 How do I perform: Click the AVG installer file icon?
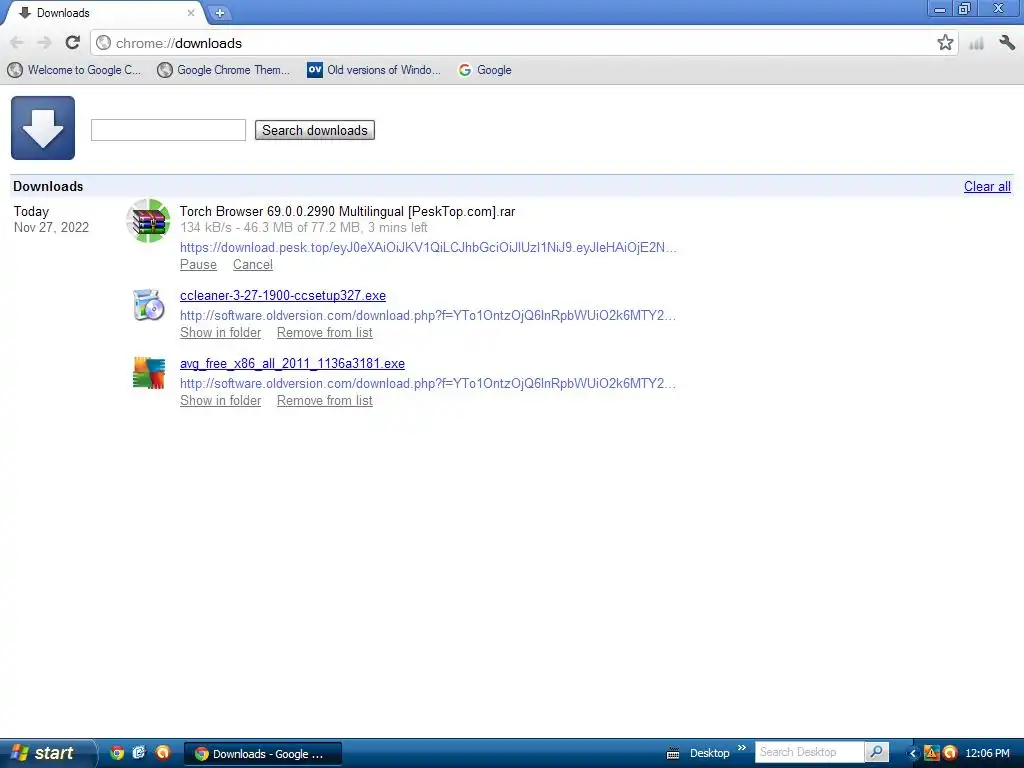pos(149,373)
